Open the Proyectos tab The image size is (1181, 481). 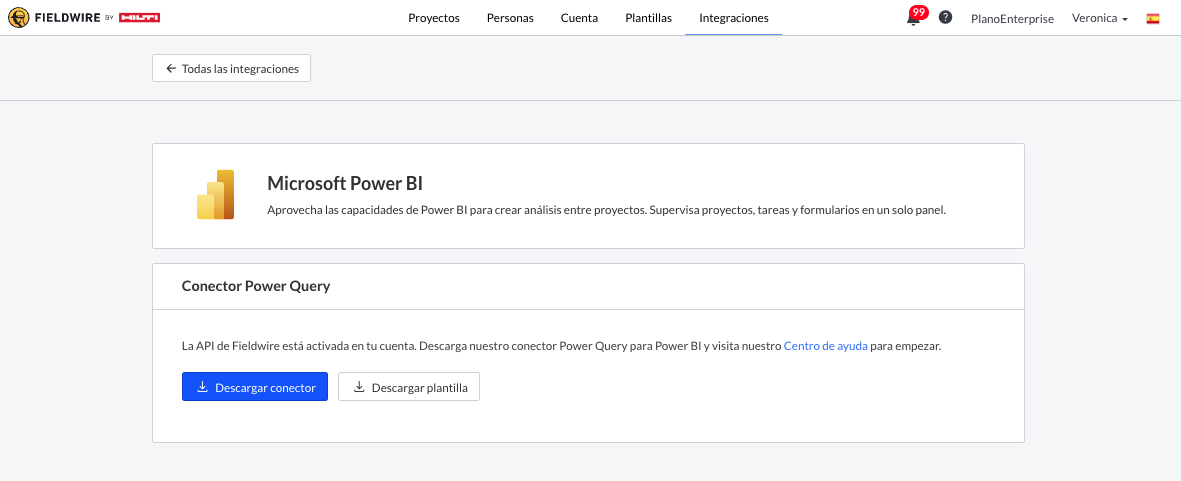pos(434,18)
